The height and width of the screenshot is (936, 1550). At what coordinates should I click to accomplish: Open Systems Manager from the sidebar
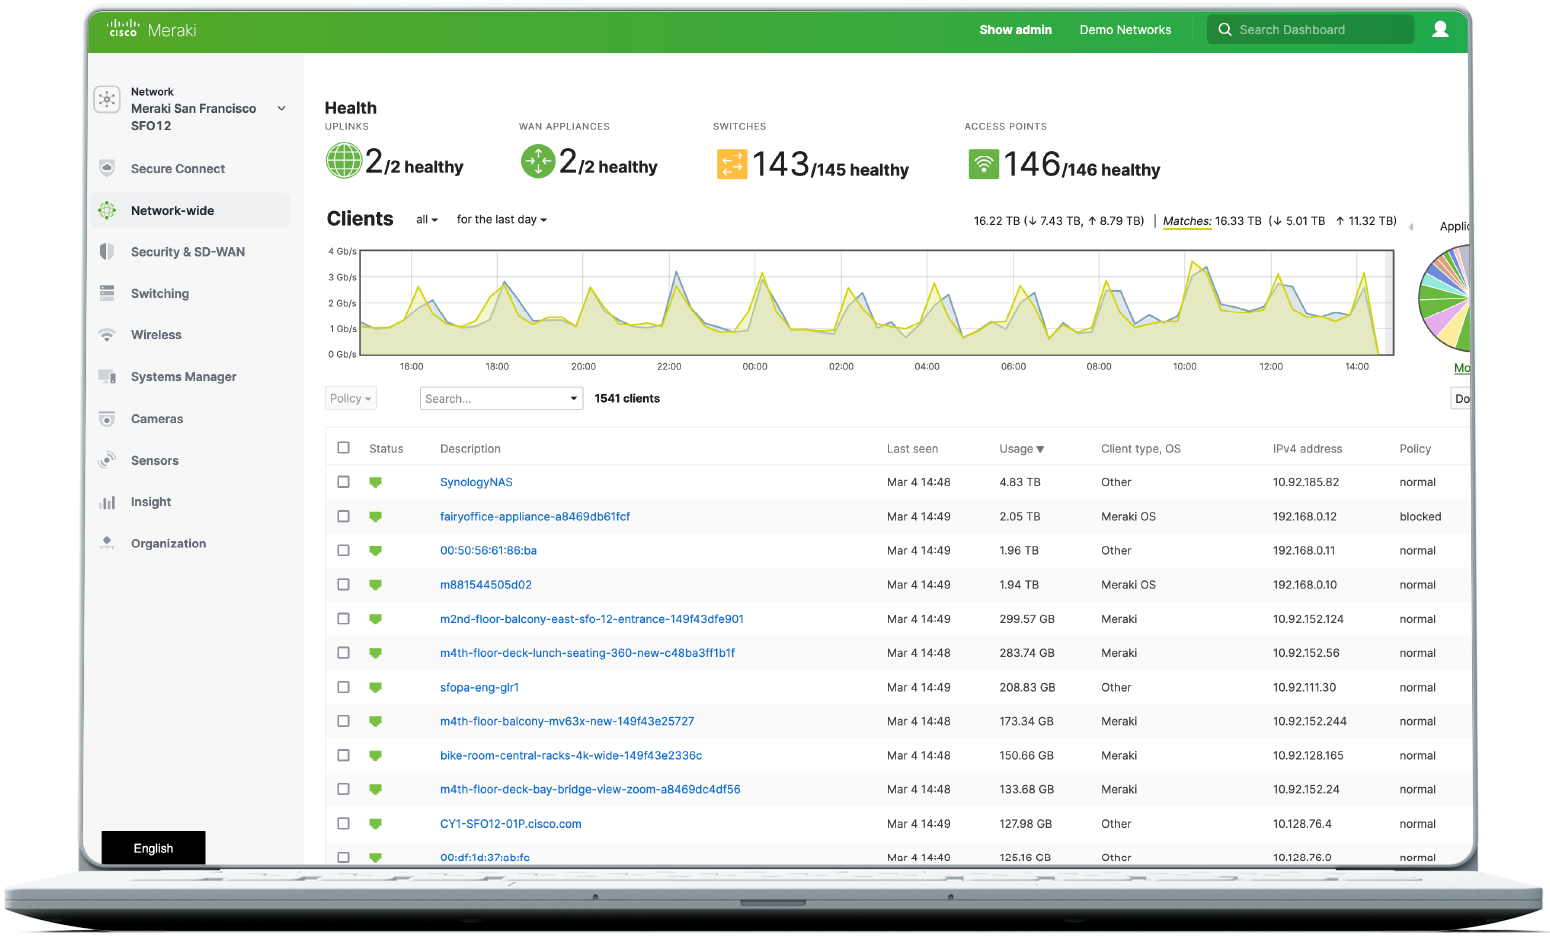pos(183,376)
